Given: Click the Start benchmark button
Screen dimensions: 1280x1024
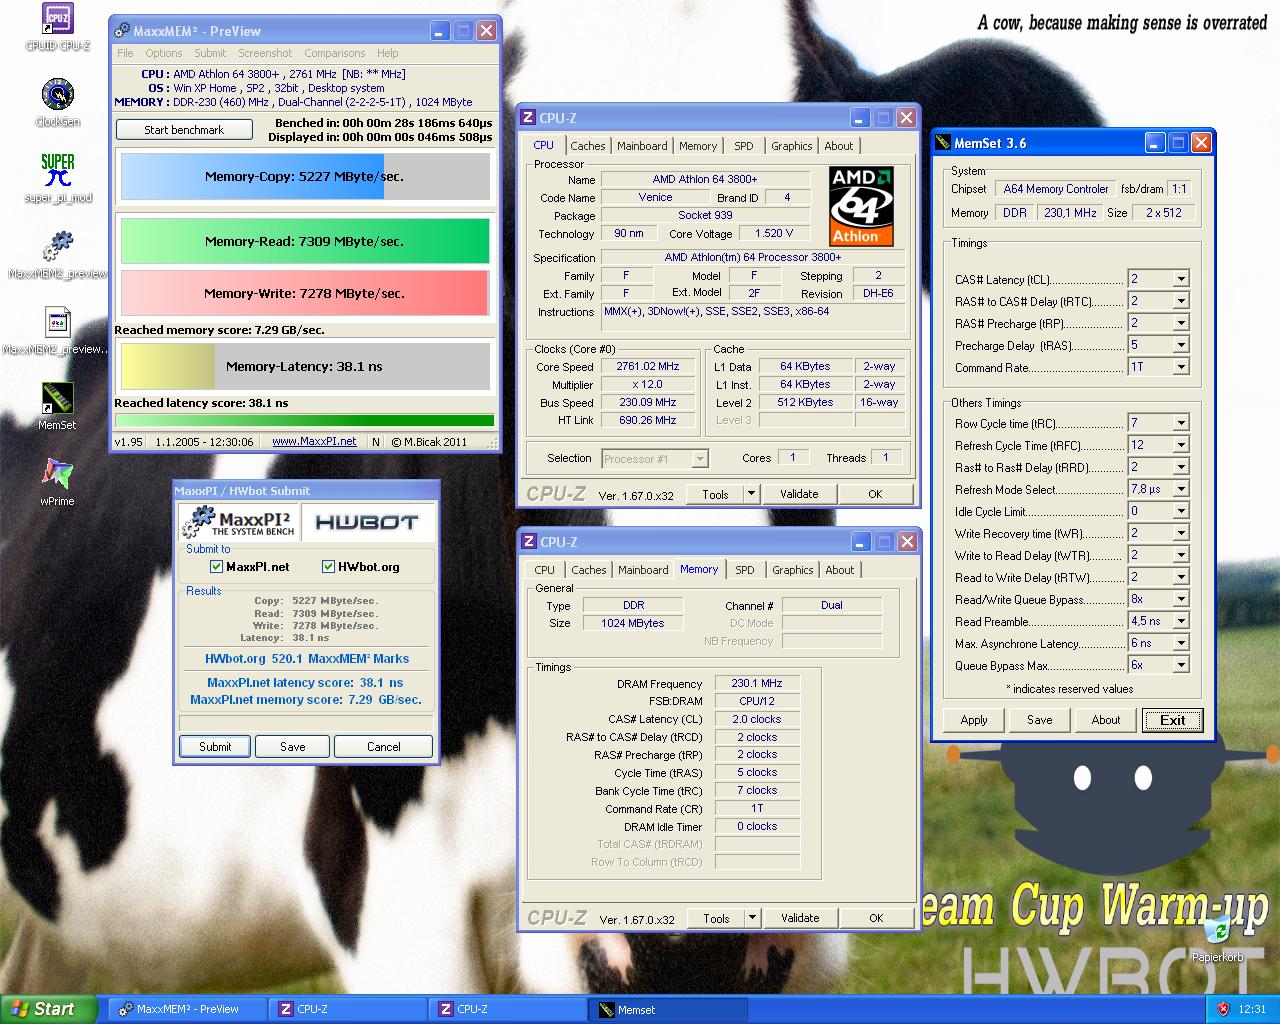Looking at the screenshot, I should click(x=184, y=129).
